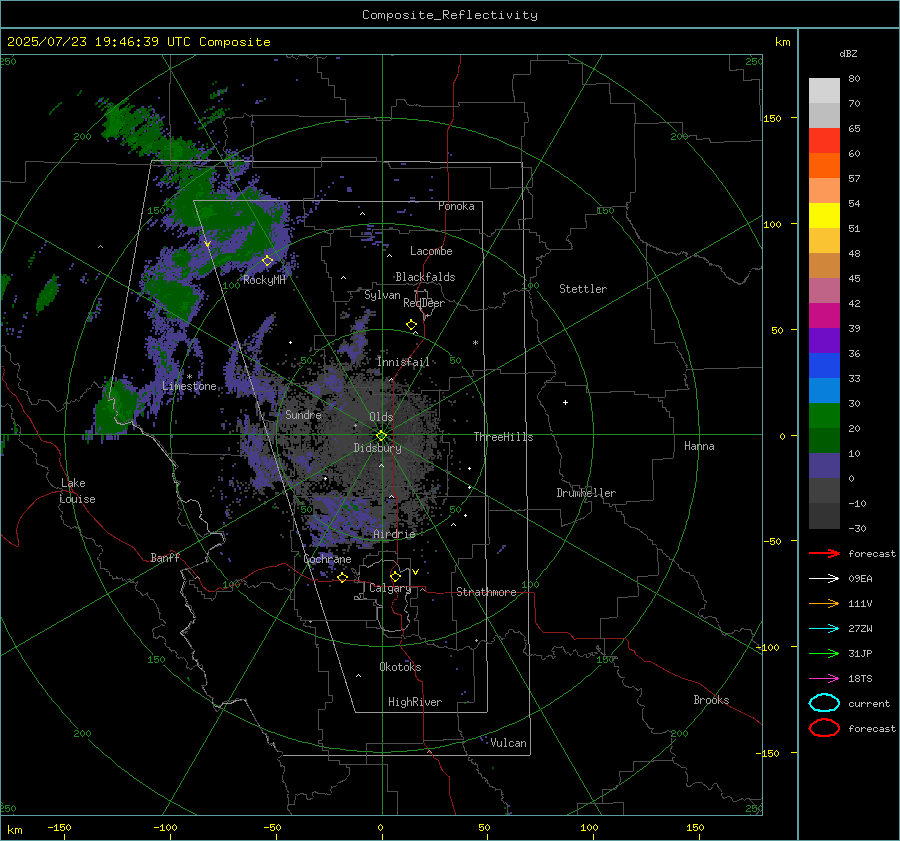The height and width of the screenshot is (841, 900).
Task: Click the Brooks town label
Action: (711, 700)
